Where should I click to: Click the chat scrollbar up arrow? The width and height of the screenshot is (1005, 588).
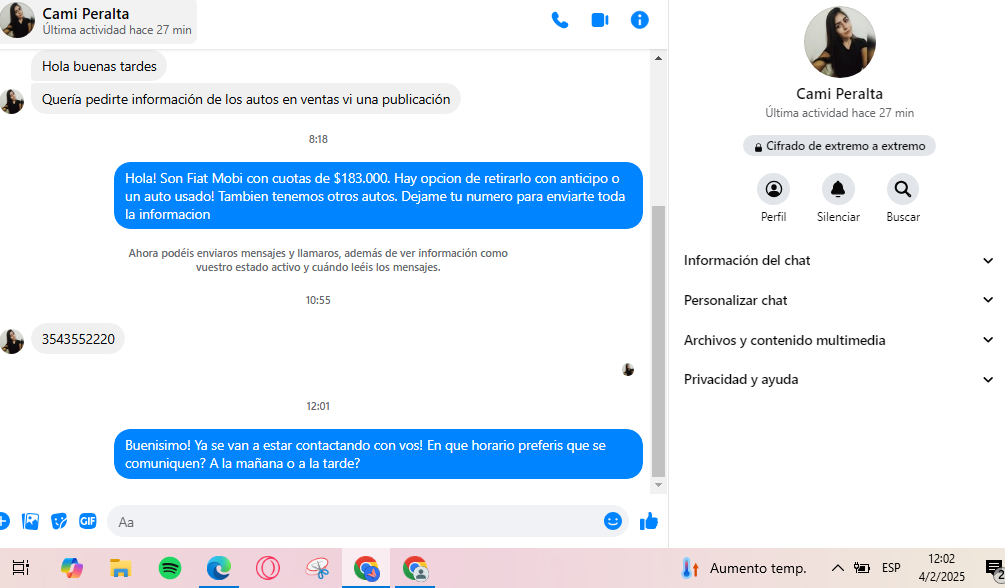coord(658,58)
